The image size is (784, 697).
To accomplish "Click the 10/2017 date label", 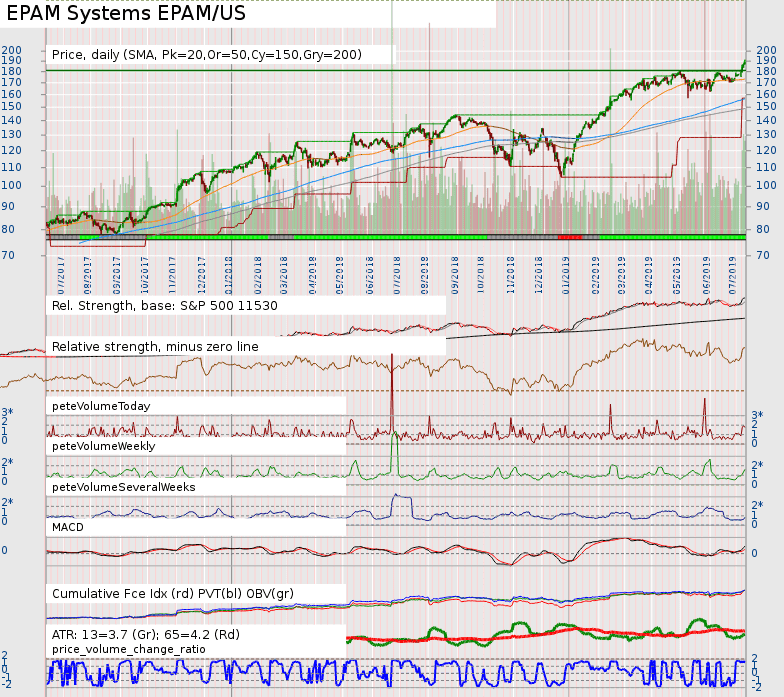I will pyautogui.click(x=144, y=276).
